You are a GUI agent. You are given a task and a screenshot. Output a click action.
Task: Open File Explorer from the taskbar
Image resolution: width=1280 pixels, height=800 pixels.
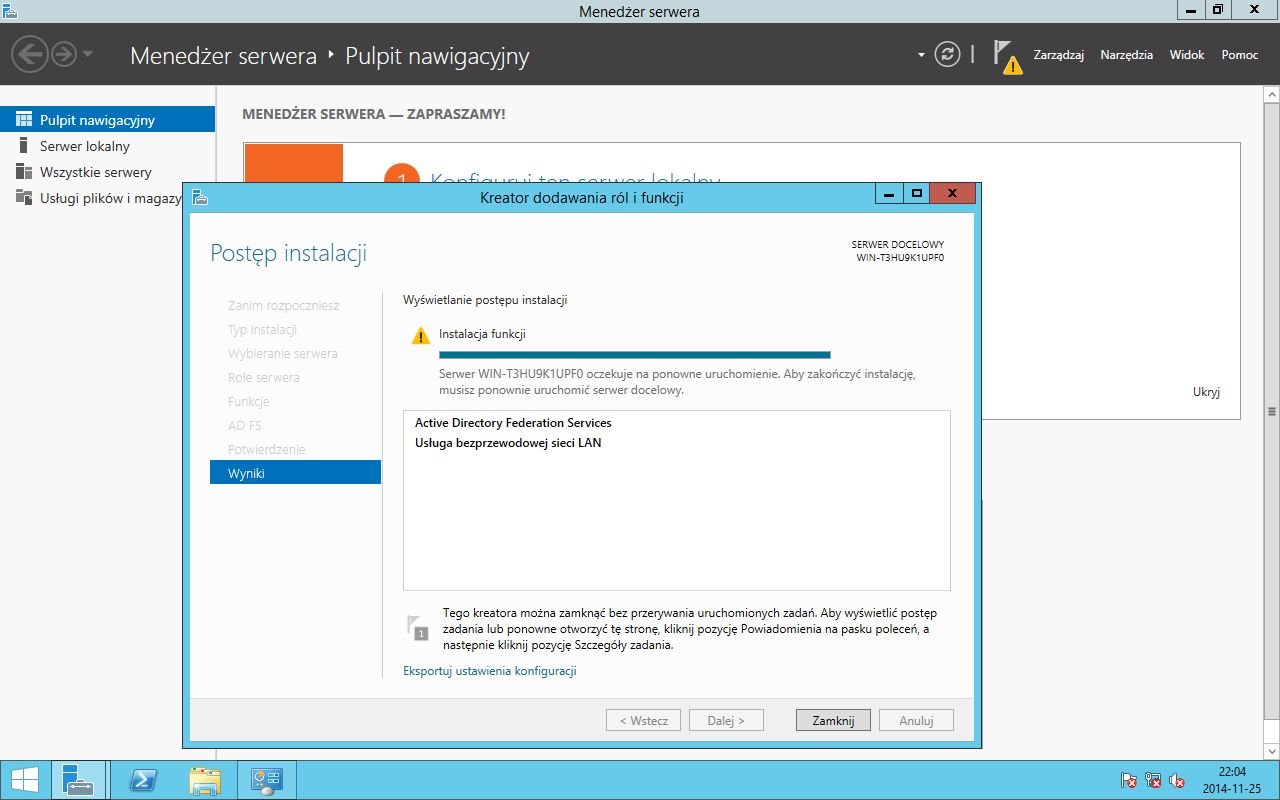205,780
